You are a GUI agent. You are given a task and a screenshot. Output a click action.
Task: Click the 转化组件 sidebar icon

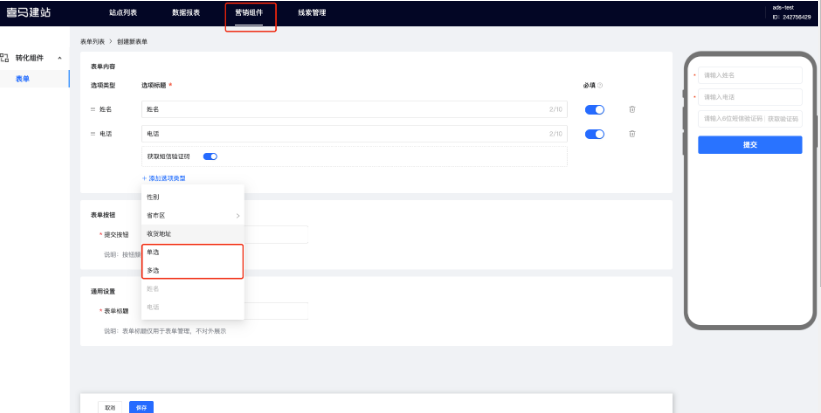coord(6,59)
